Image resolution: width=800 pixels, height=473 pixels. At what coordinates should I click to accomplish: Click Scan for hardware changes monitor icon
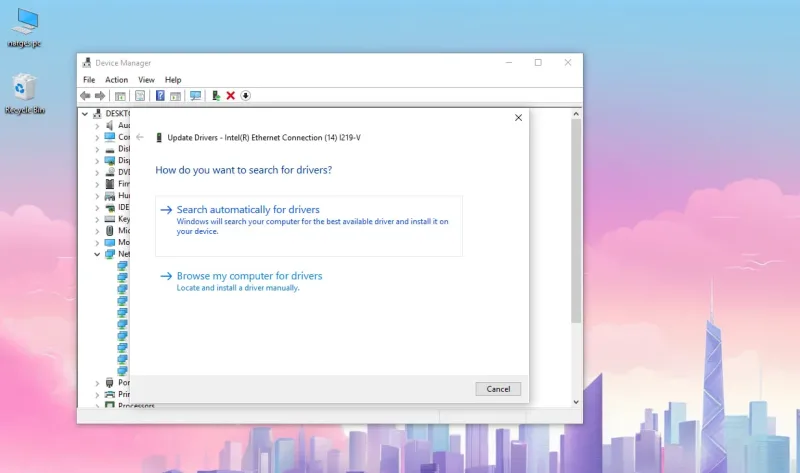click(195, 96)
